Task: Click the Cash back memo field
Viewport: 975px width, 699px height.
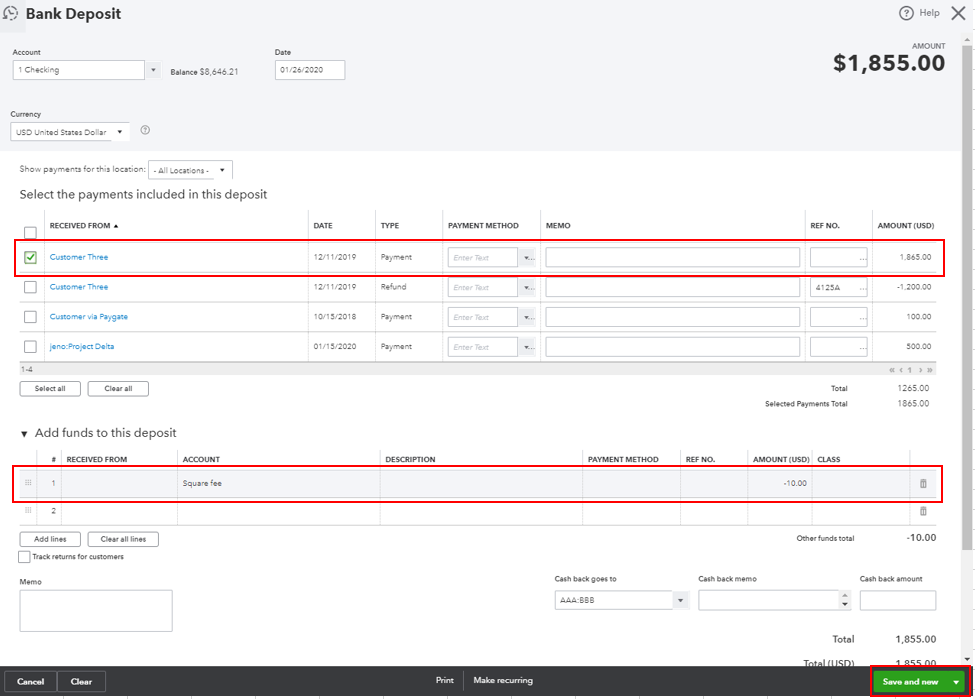Action: (769, 600)
